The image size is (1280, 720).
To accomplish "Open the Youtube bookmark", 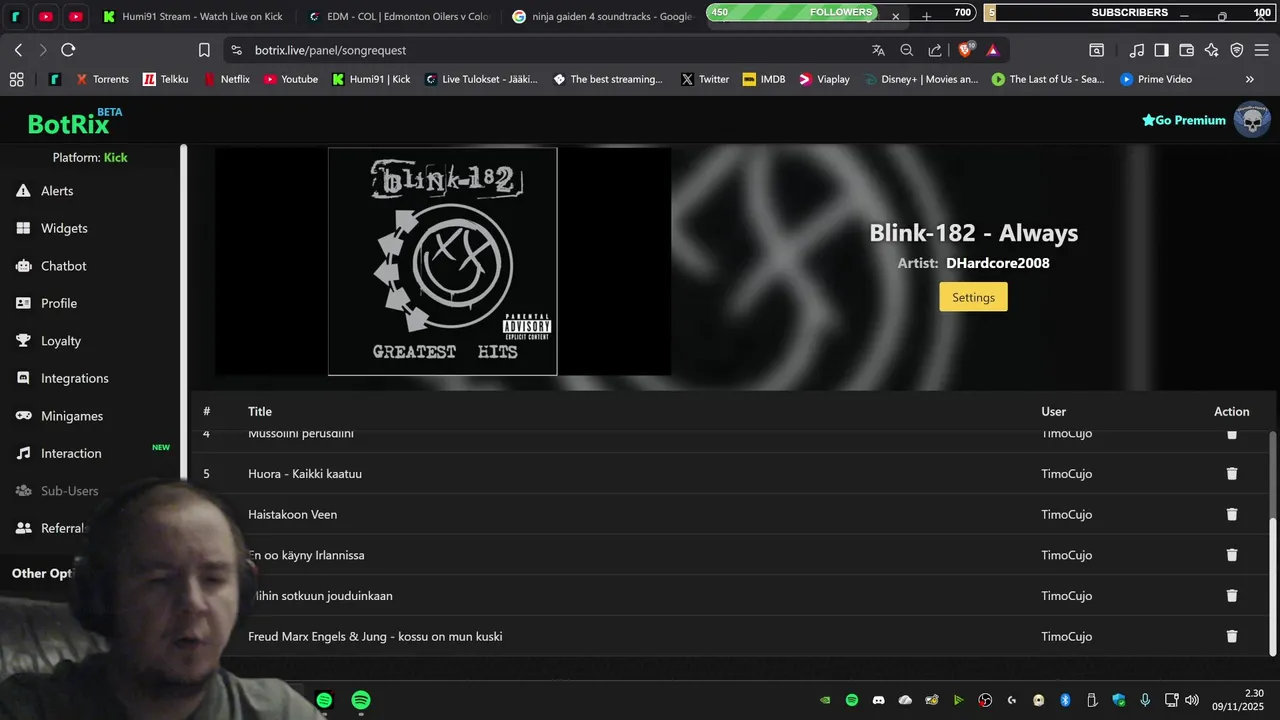I will click(291, 79).
